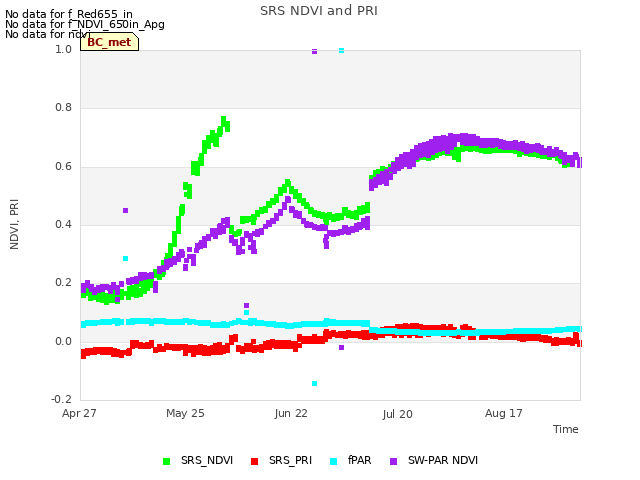Viewport: 640px width, 480px height.
Task: Click the May 25 x-axis tick label
Action: point(185,413)
